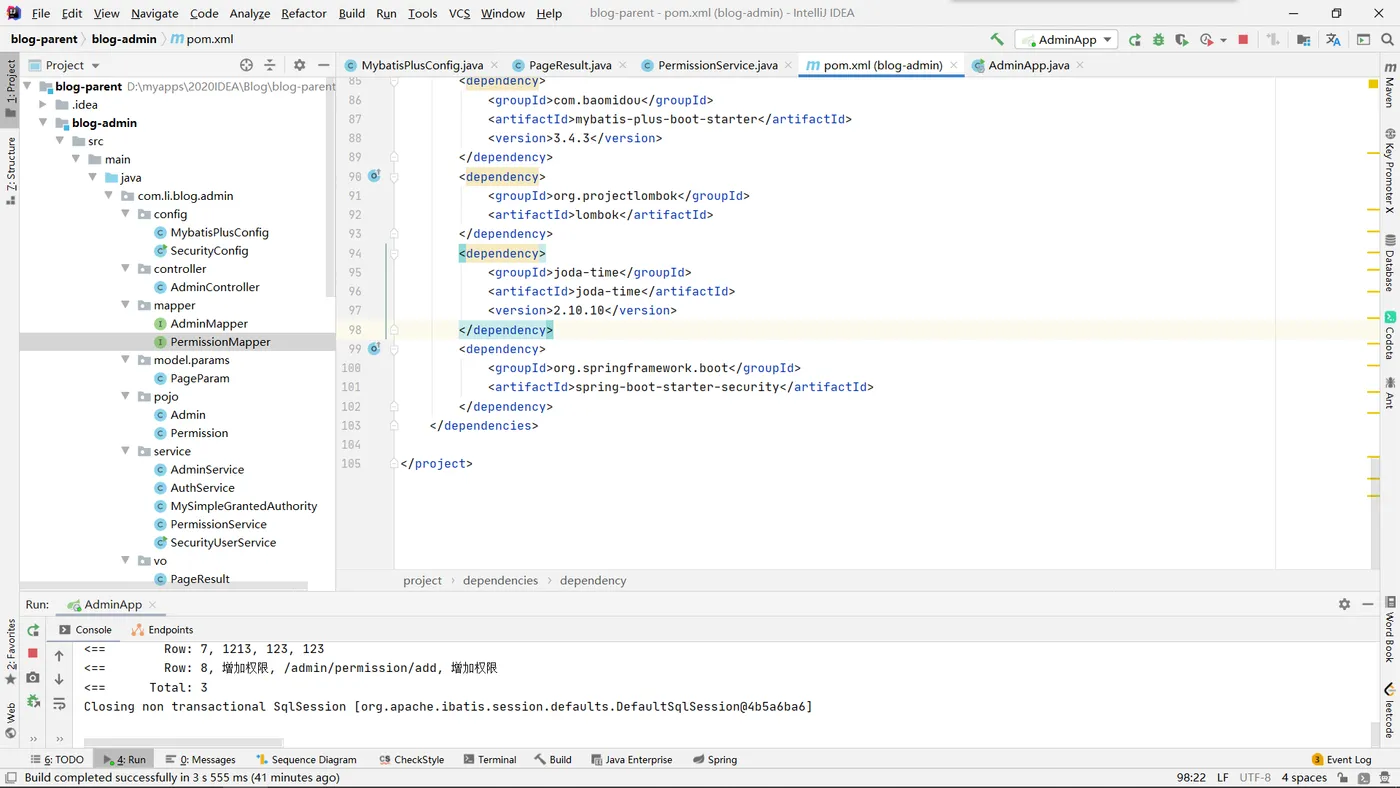Toggle the Maven tool window

tap(1389, 85)
